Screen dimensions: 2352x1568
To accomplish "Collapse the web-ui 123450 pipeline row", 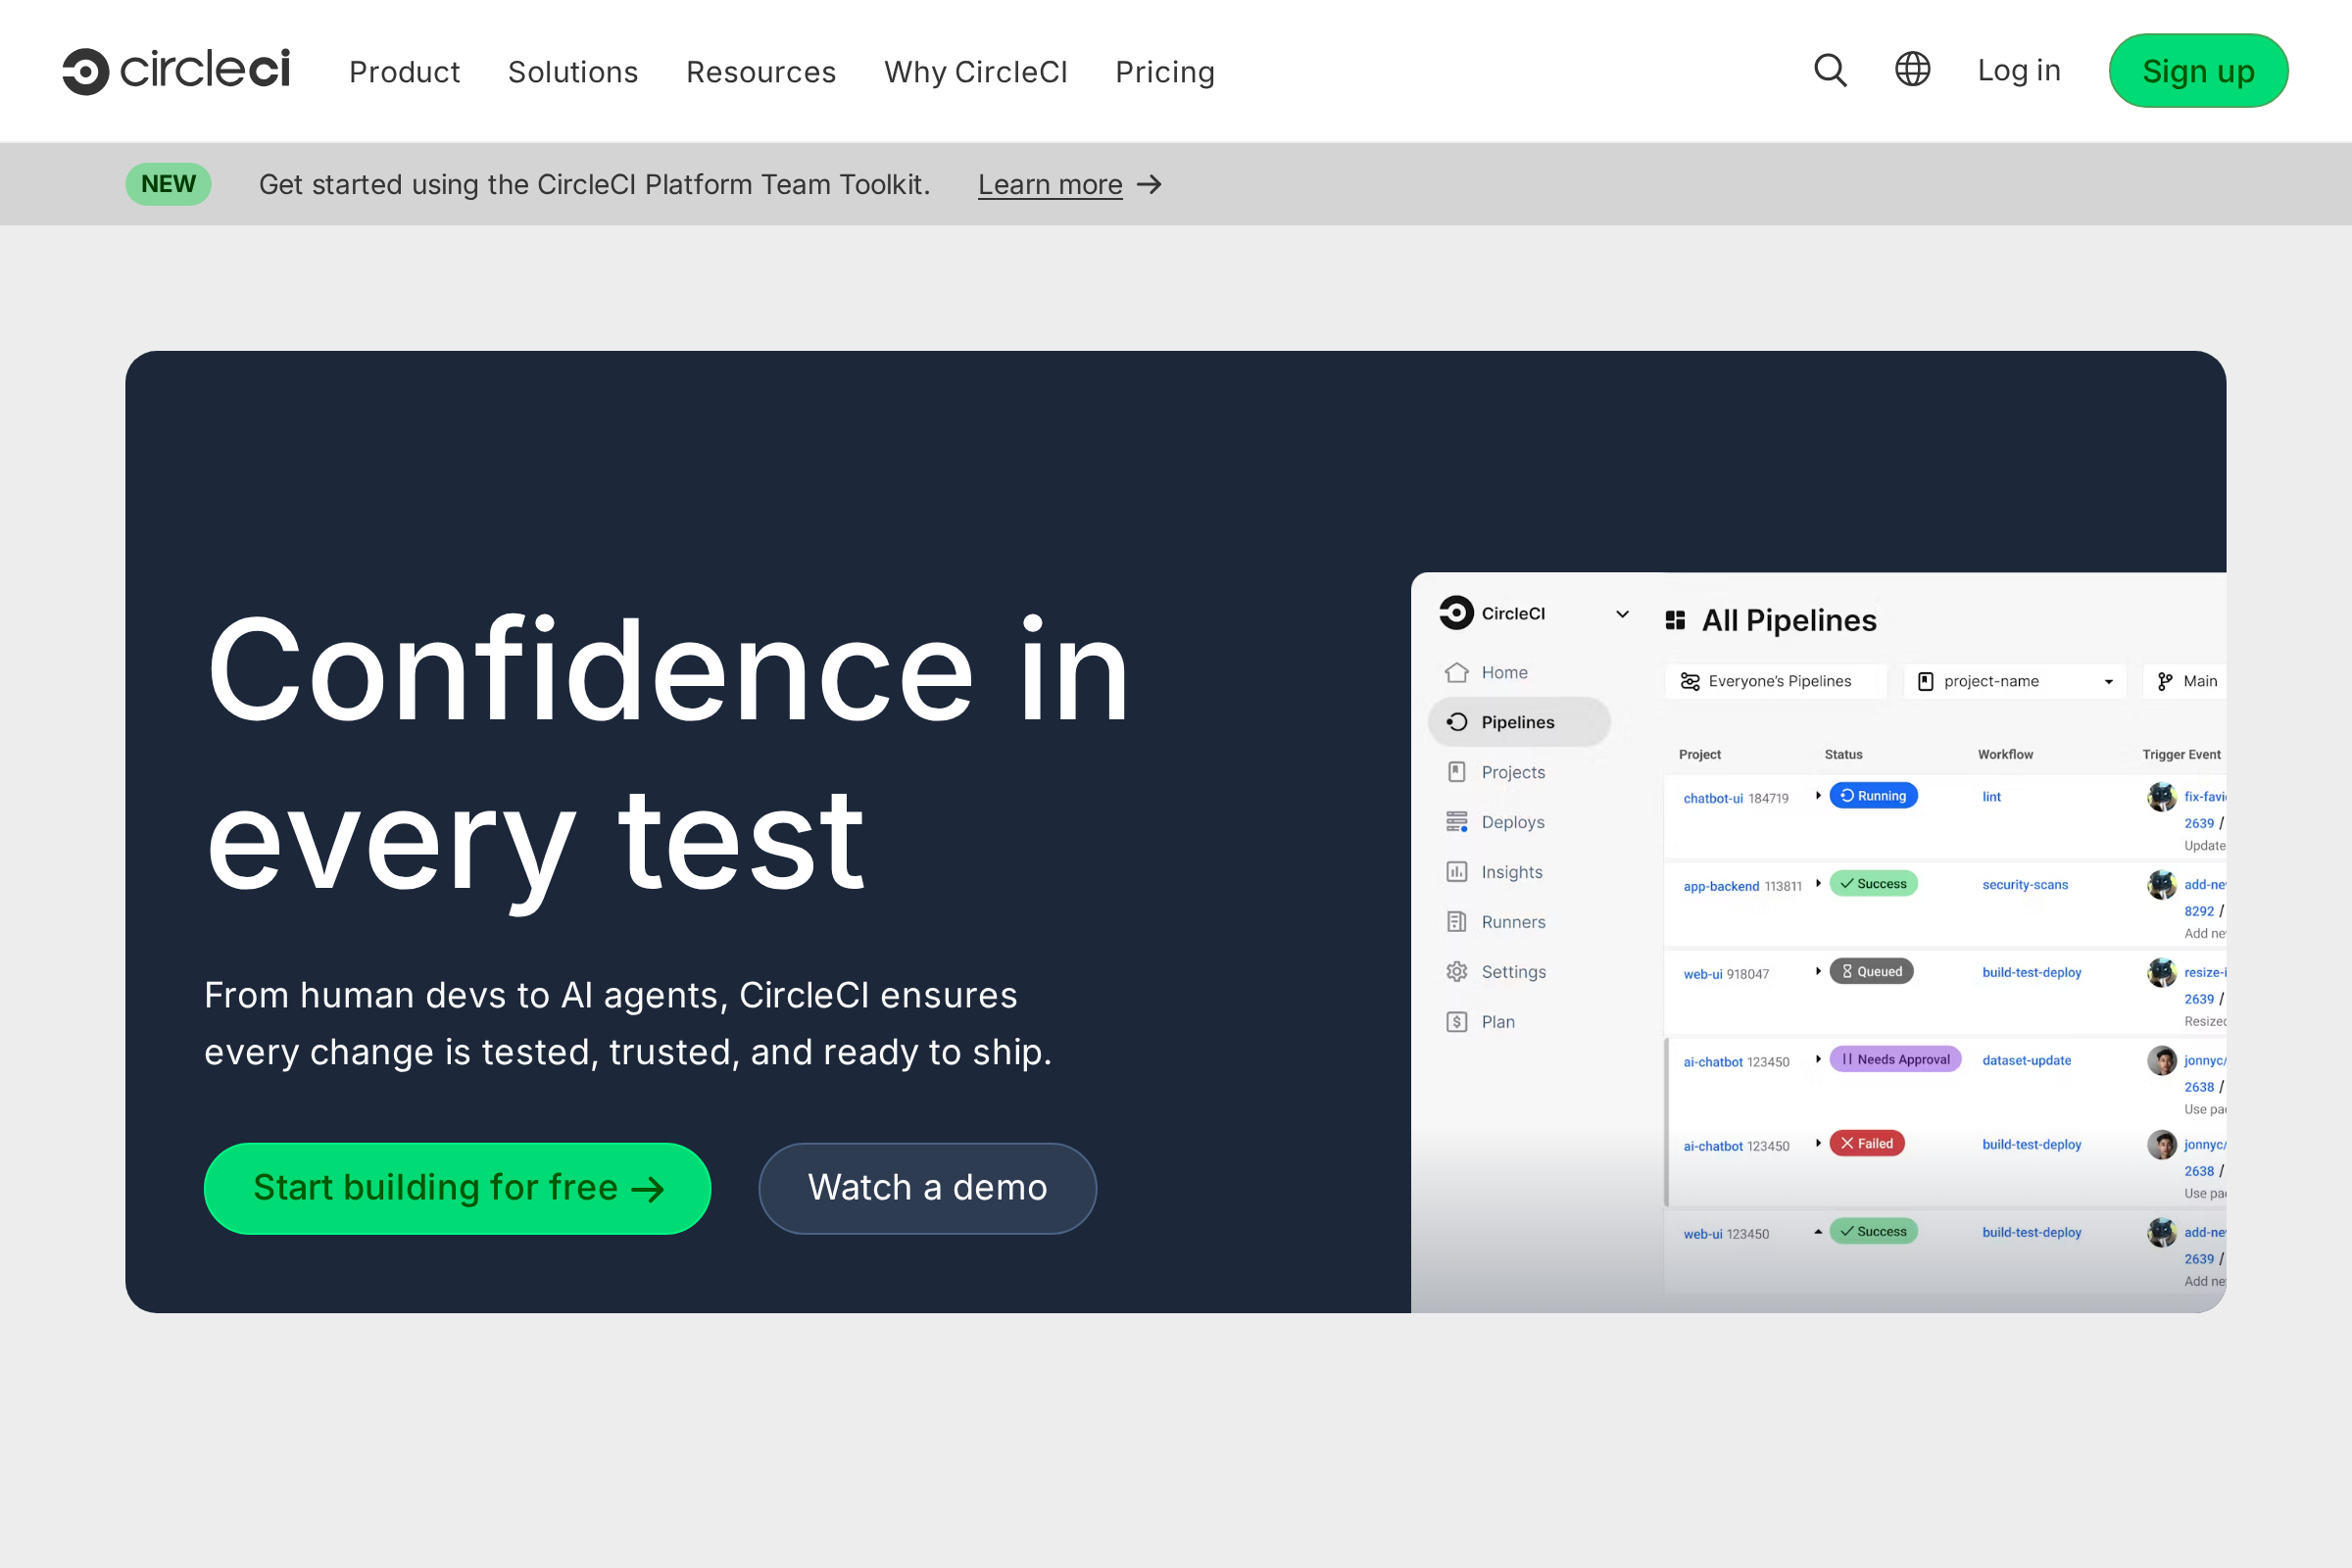I will [1819, 1233].
